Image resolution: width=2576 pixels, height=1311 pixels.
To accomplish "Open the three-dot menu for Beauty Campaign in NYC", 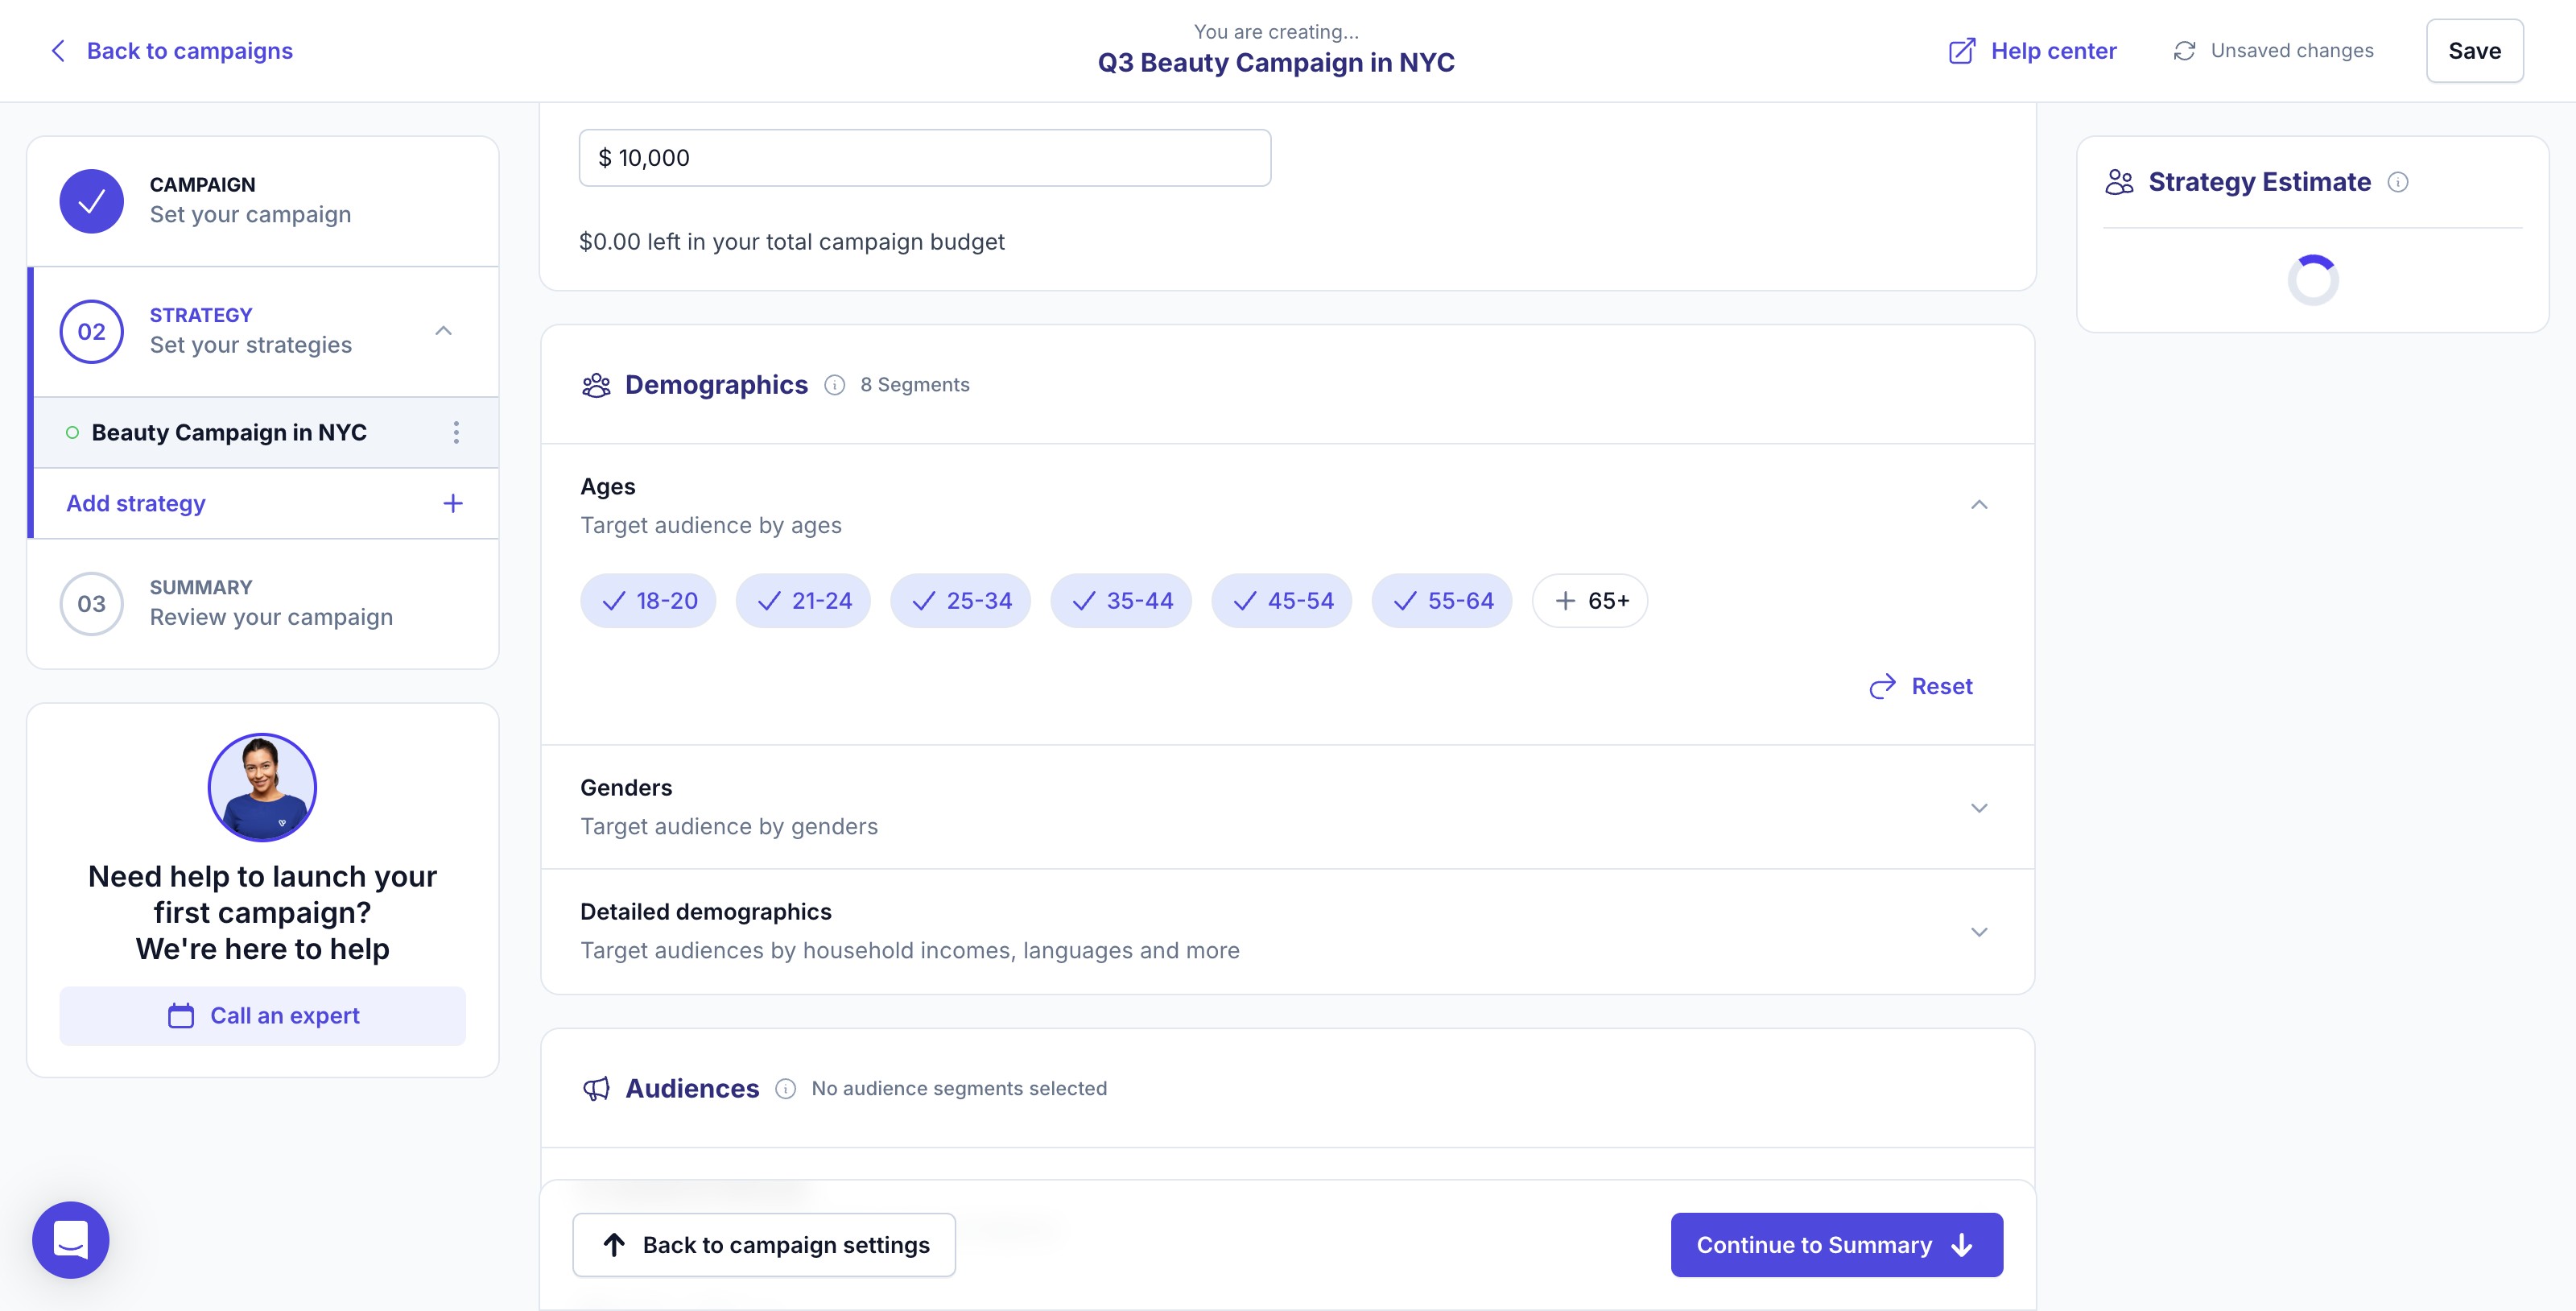I will (456, 433).
